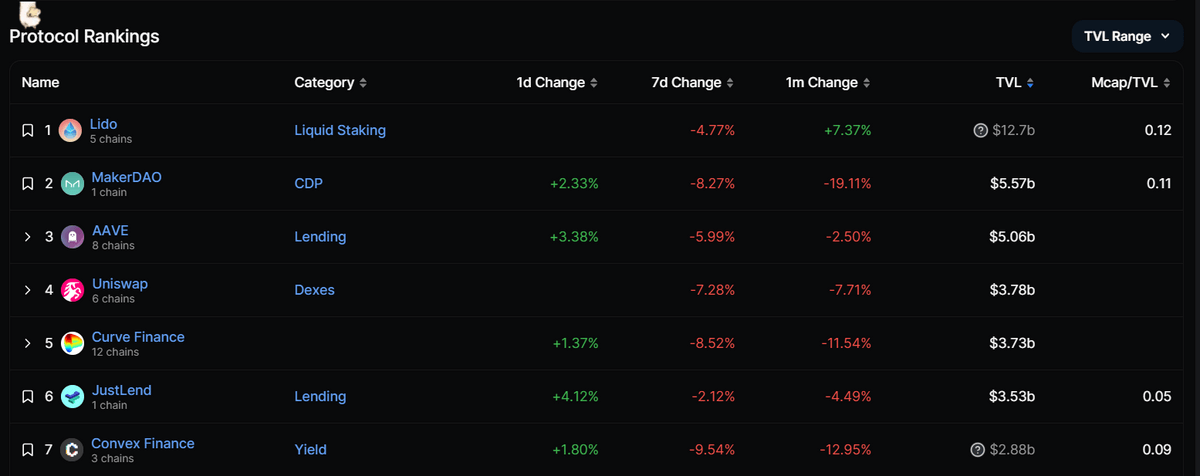
Task: Open the TVL Range dropdown
Action: click(x=1126, y=36)
